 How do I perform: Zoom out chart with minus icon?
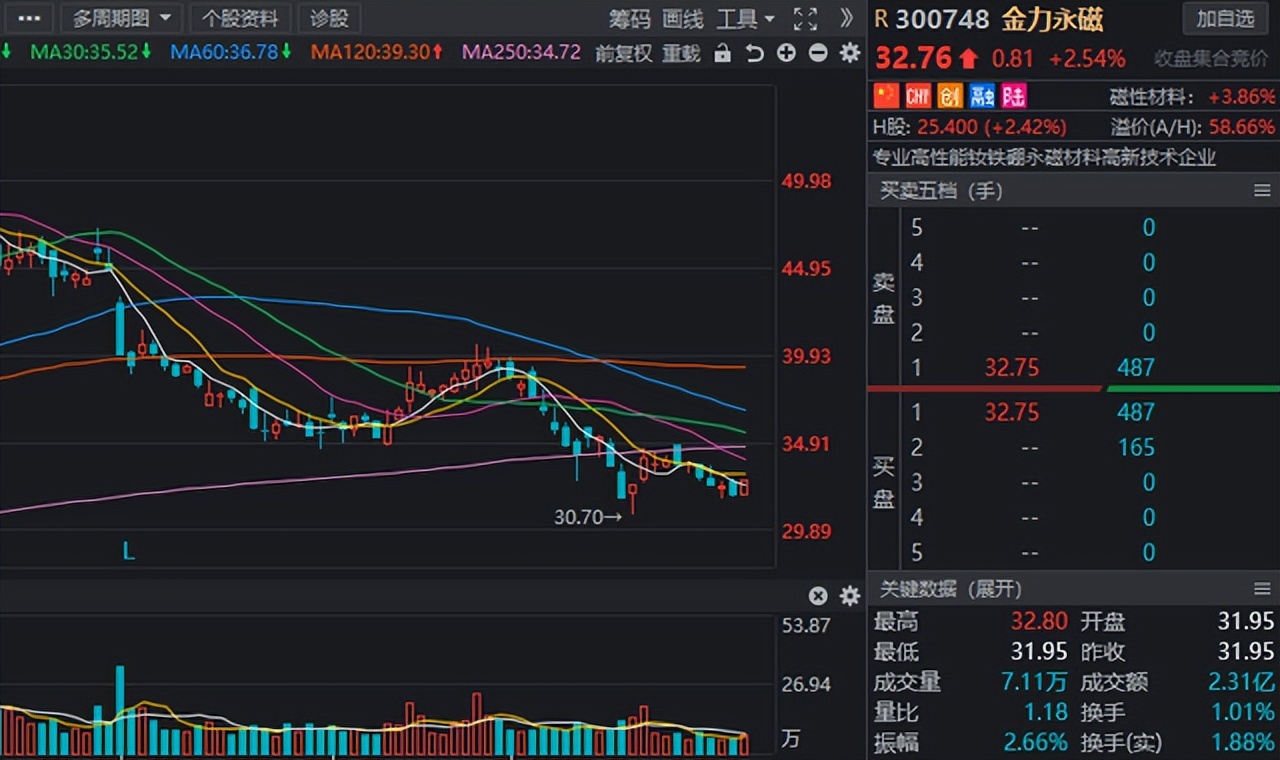click(818, 53)
